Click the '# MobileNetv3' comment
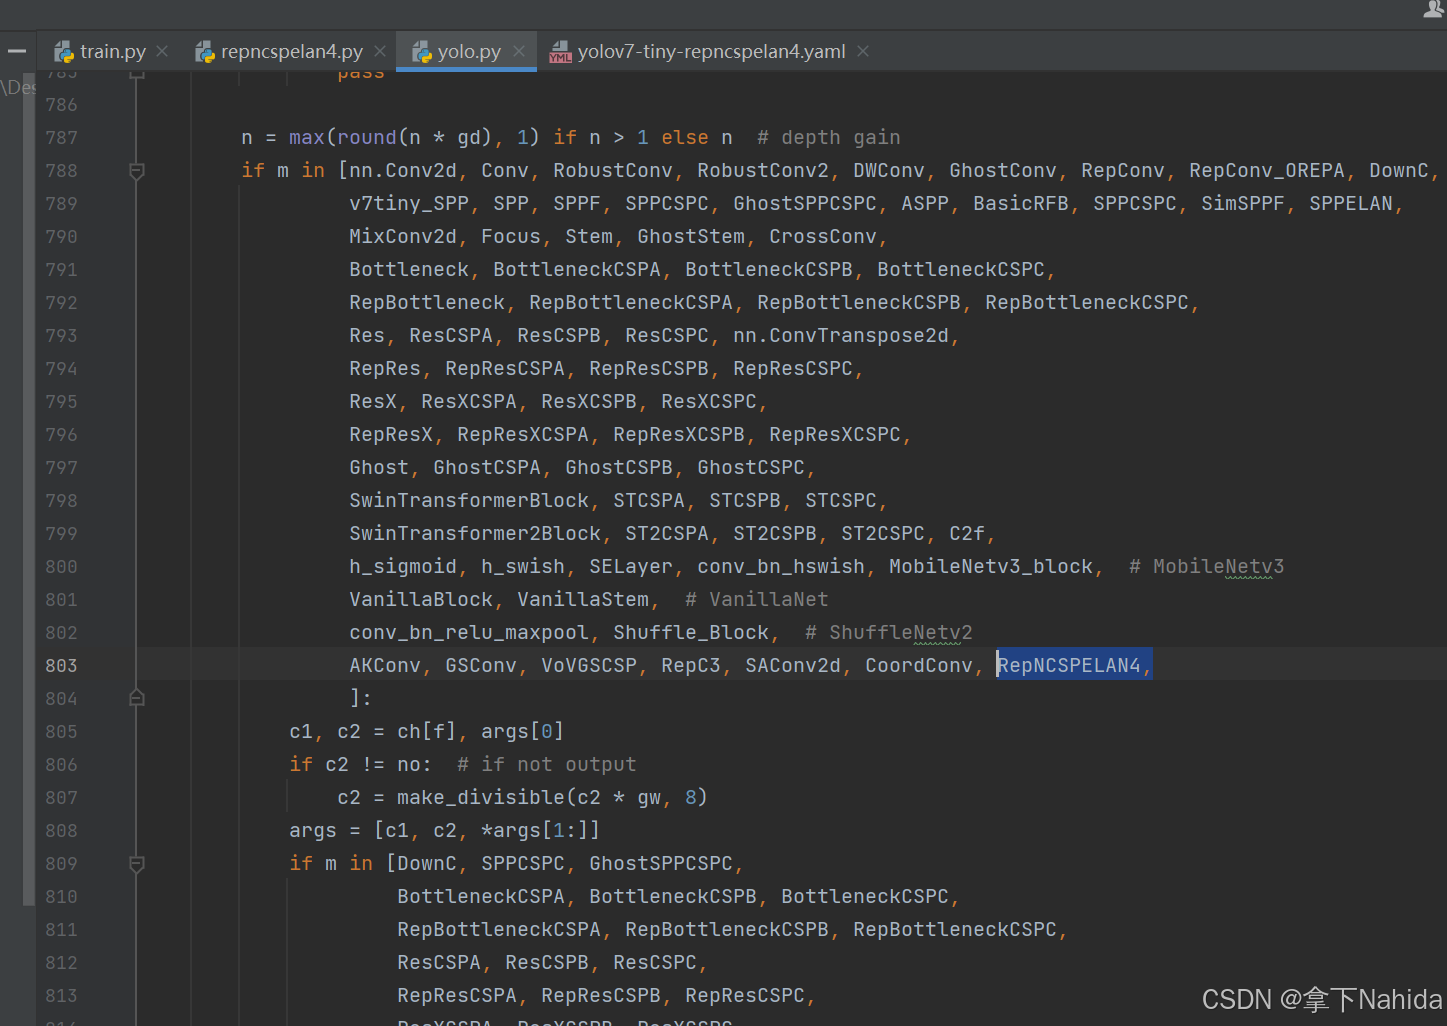The height and width of the screenshot is (1026, 1447). tap(1207, 567)
